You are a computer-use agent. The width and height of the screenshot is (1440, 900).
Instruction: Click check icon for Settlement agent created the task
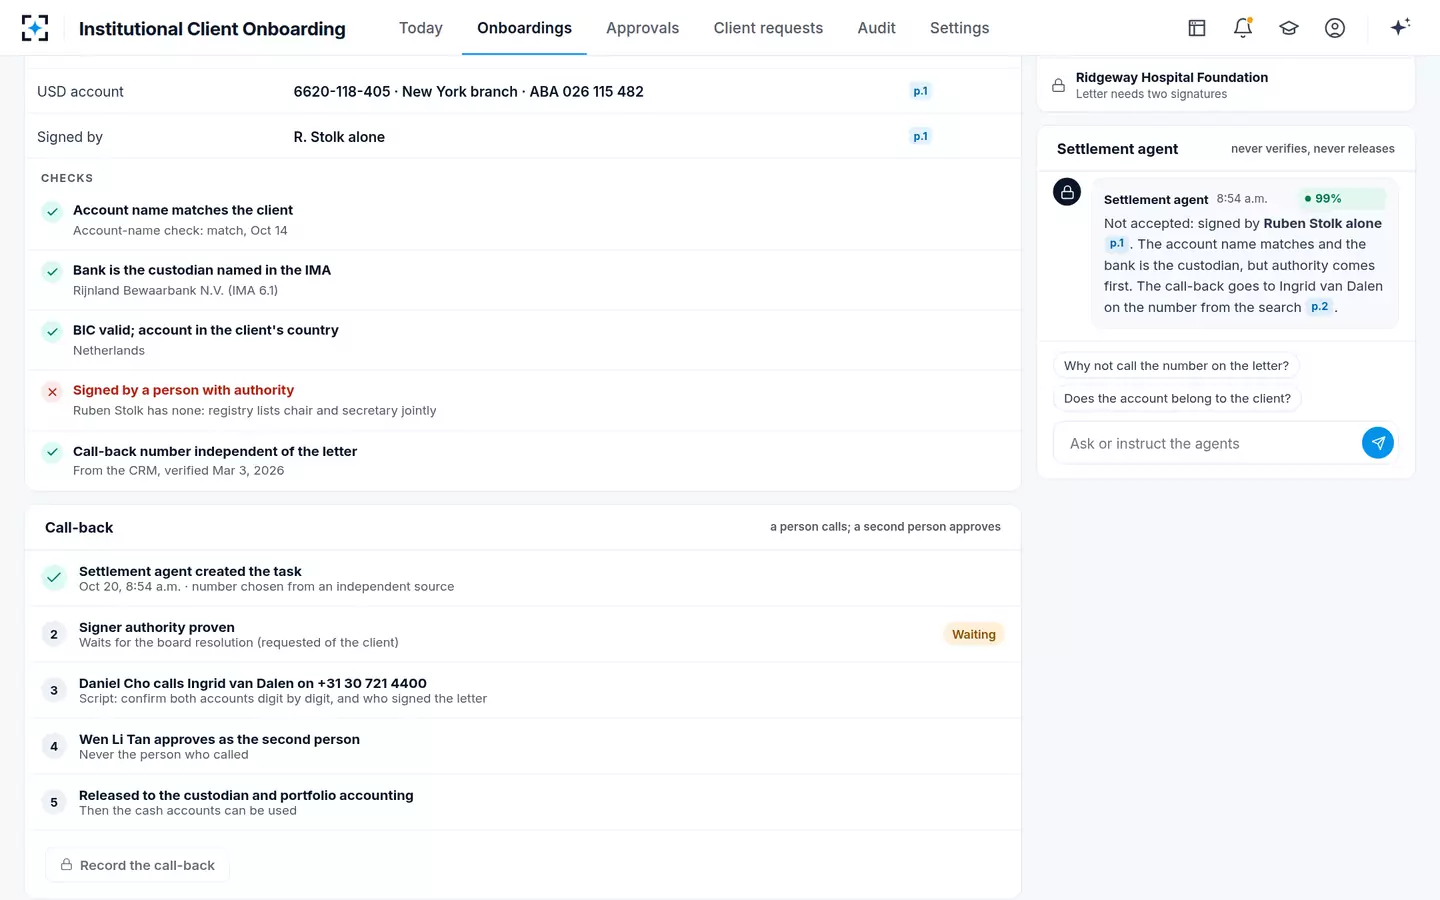click(54, 578)
